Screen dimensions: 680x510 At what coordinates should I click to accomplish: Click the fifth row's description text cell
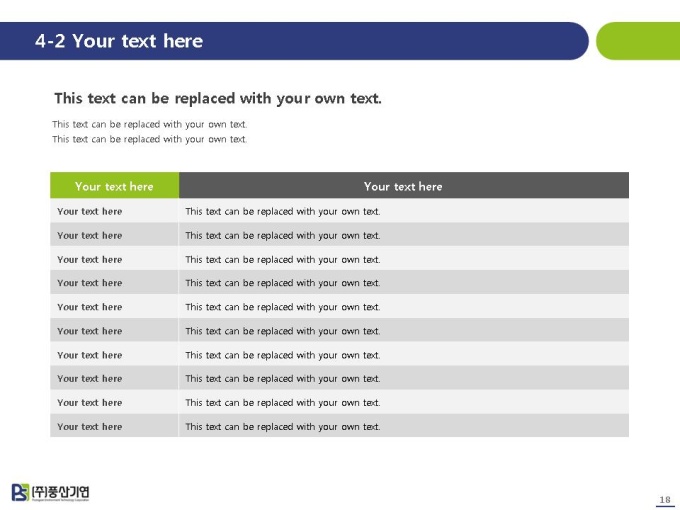point(404,307)
